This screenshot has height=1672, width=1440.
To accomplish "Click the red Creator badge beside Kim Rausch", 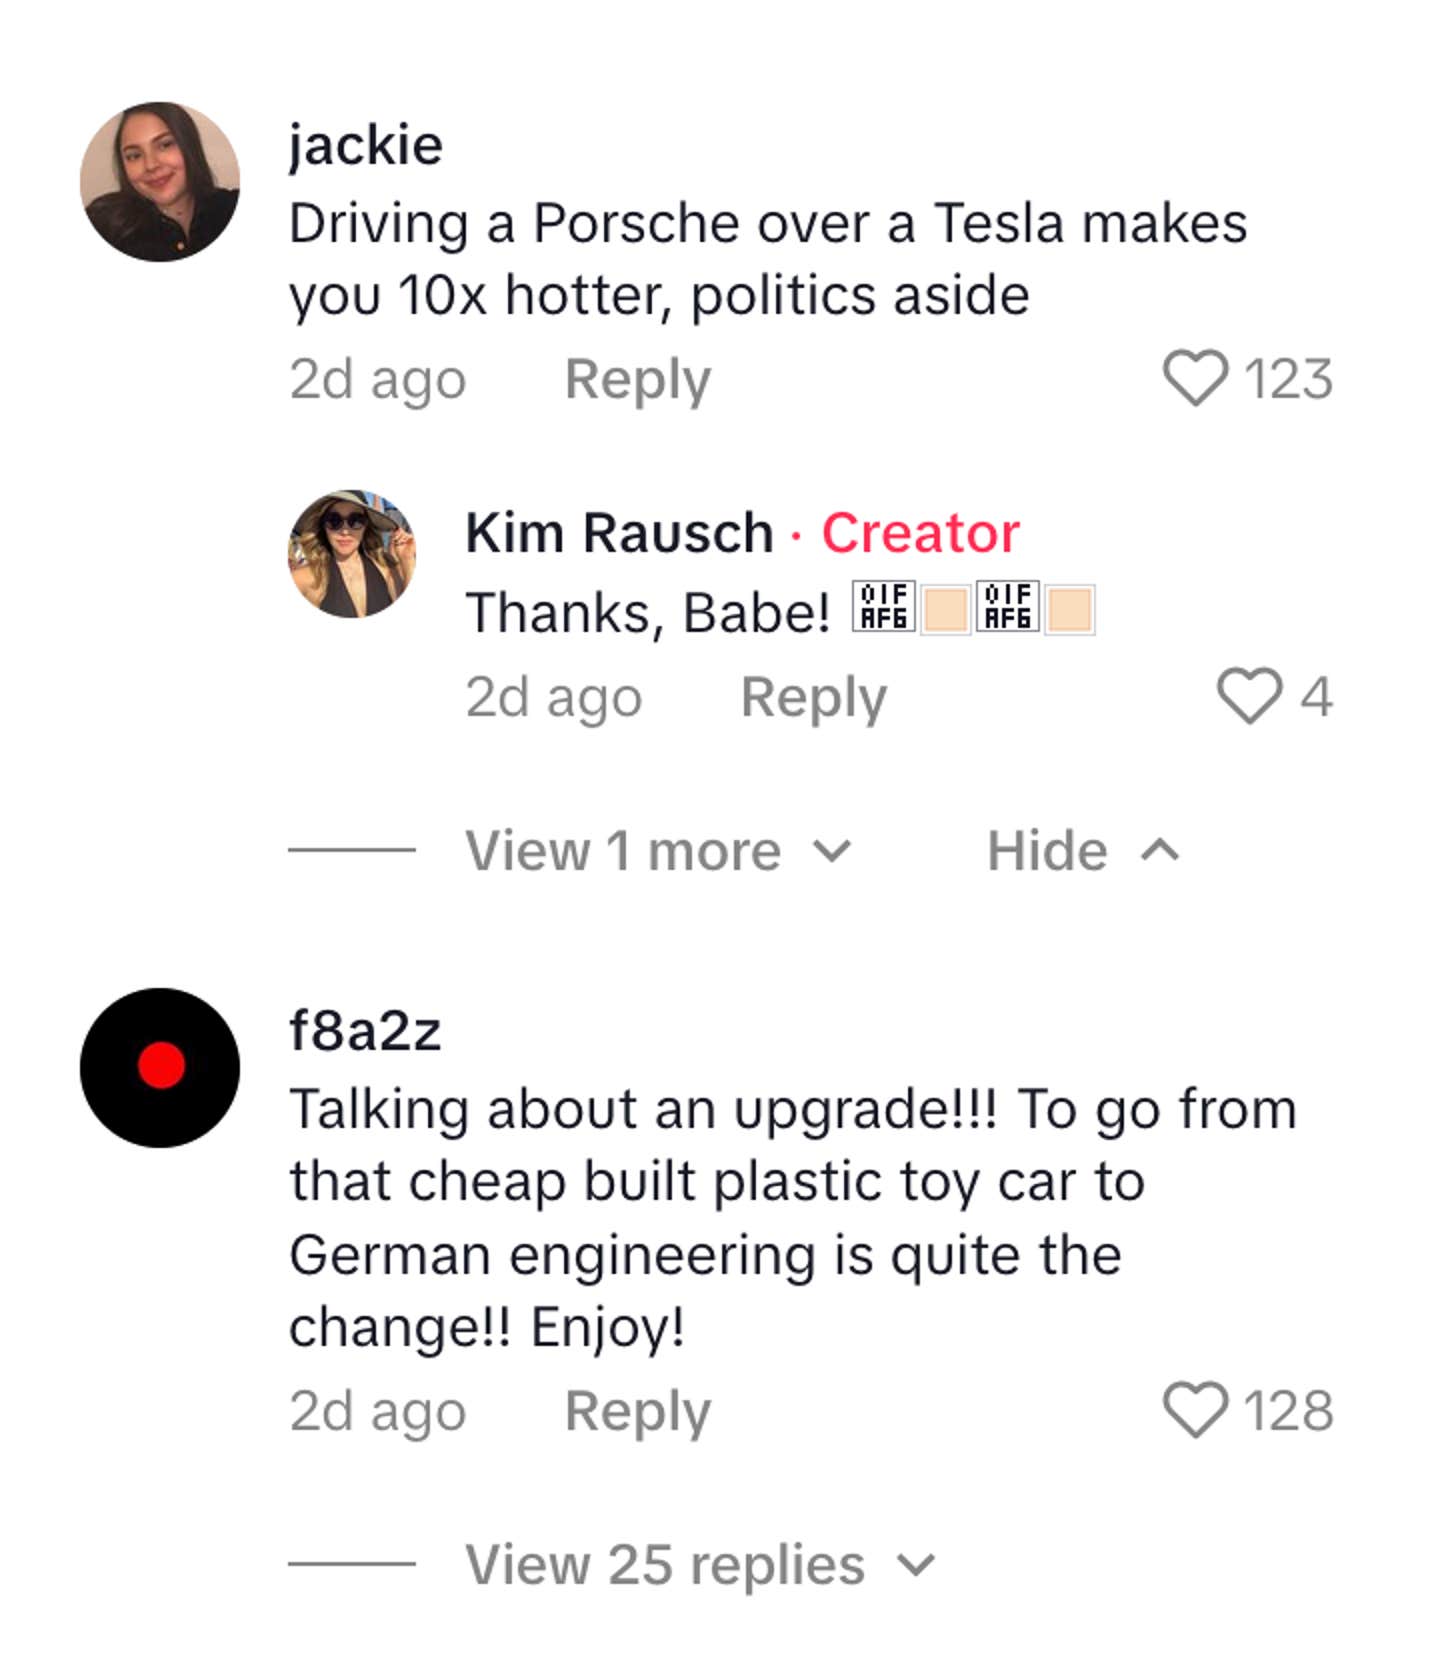I will [x=918, y=534].
